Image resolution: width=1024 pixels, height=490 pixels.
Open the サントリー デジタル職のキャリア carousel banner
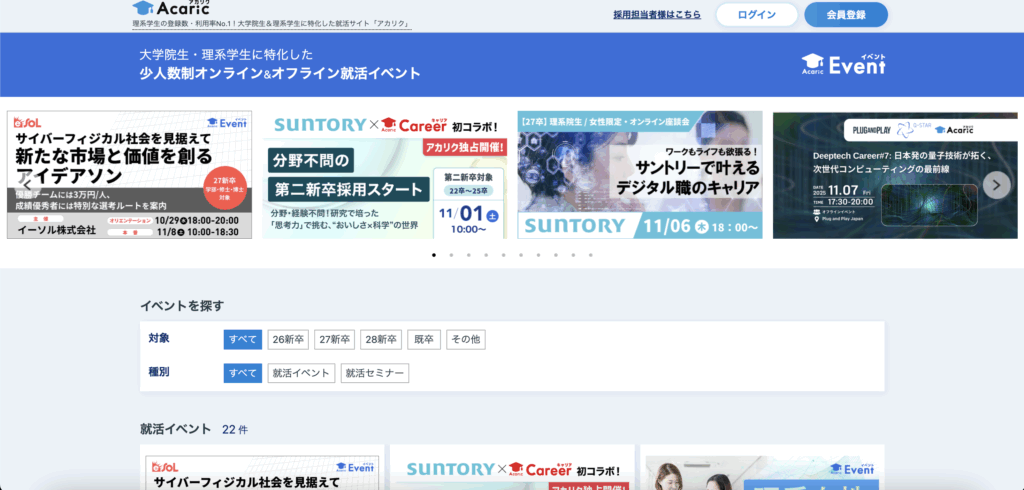click(x=640, y=174)
